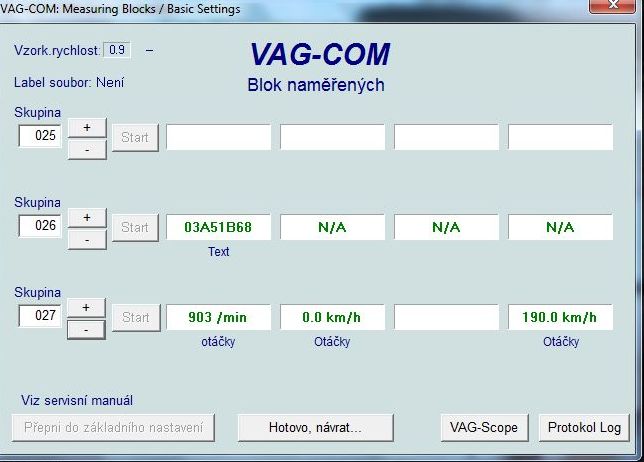Viewport: 644px width, 462px height.
Task: Click the Skupina 027 group number field
Action: [x=40, y=315]
